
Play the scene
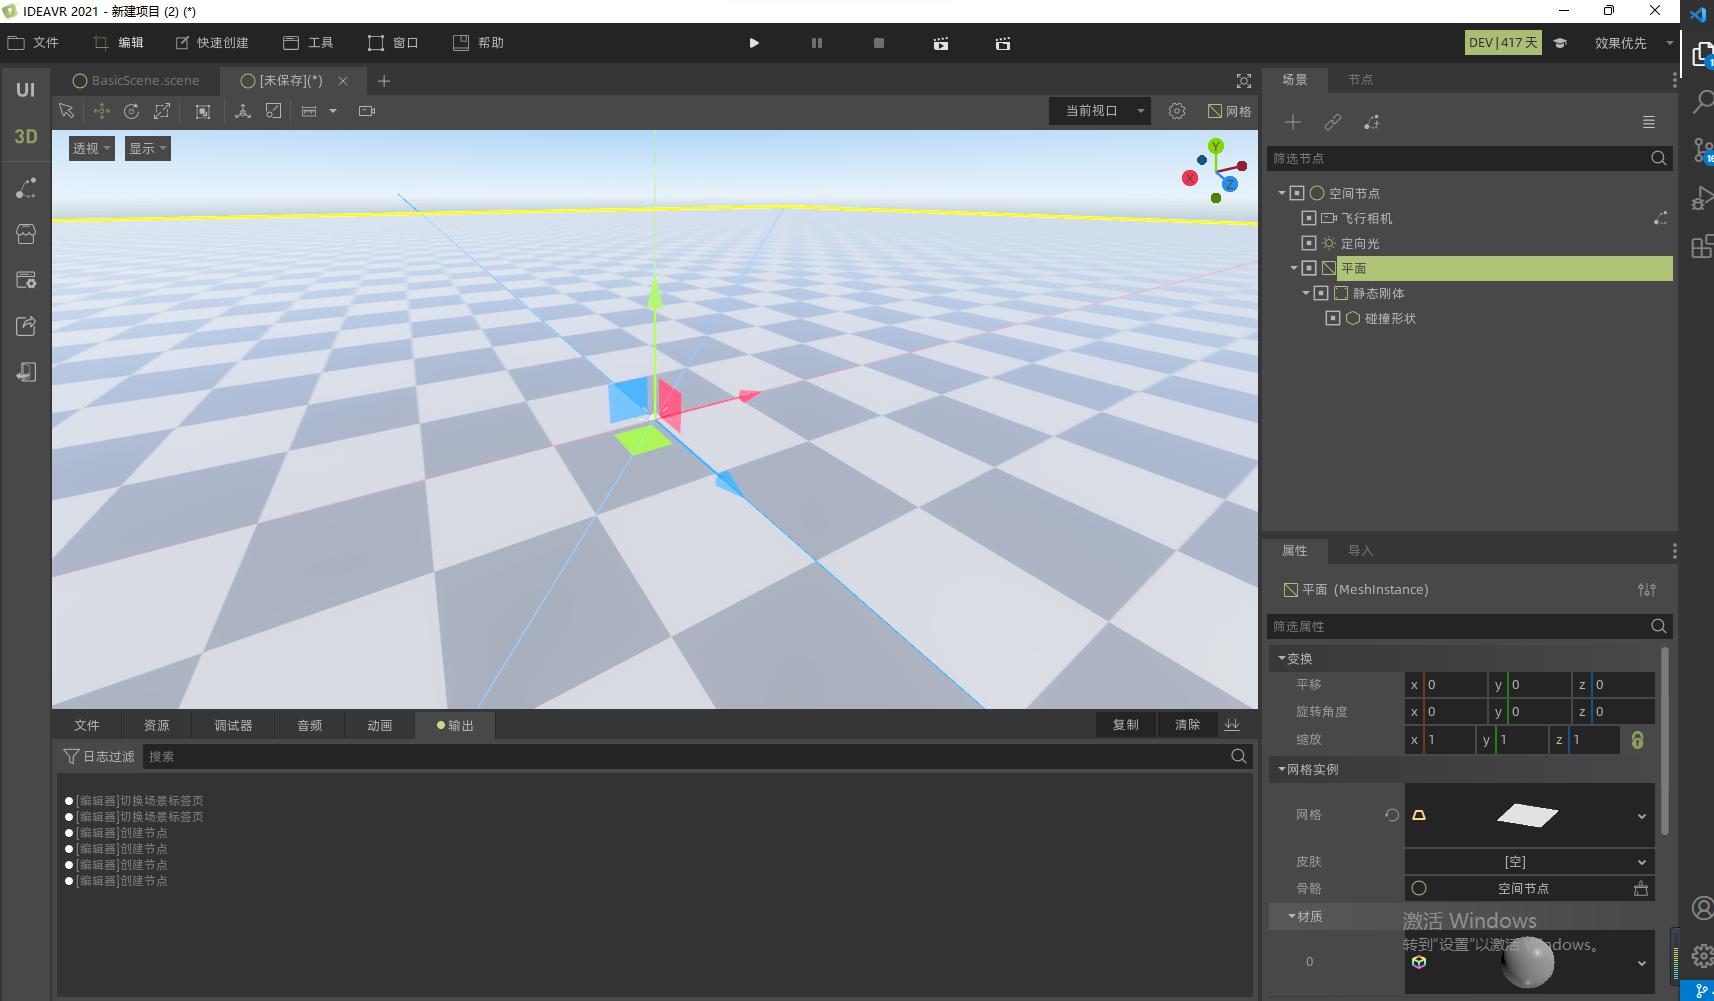pyautogui.click(x=754, y=43)
